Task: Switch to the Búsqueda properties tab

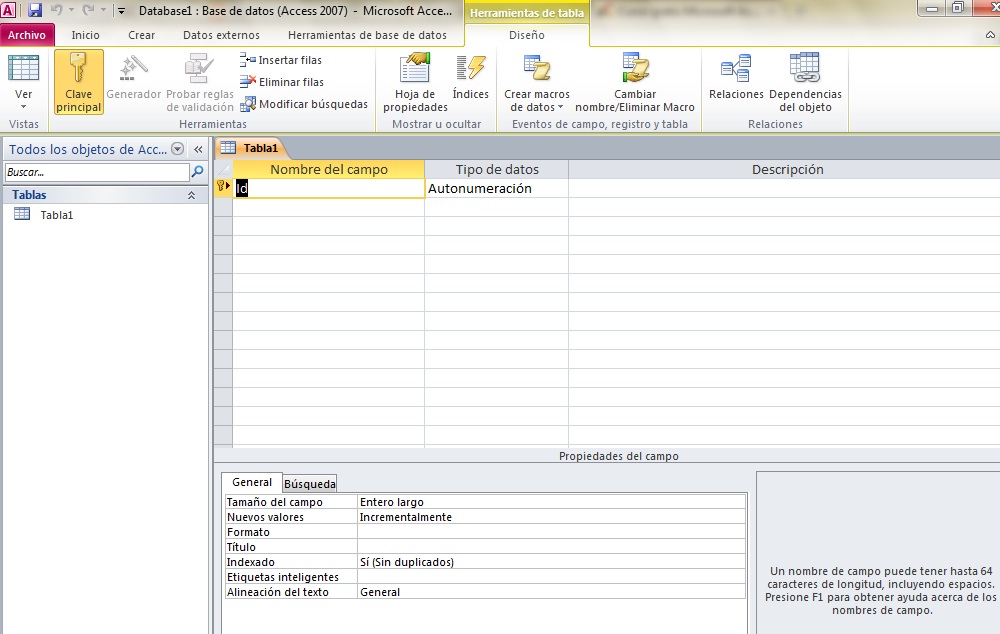Action: click(309, 484)
